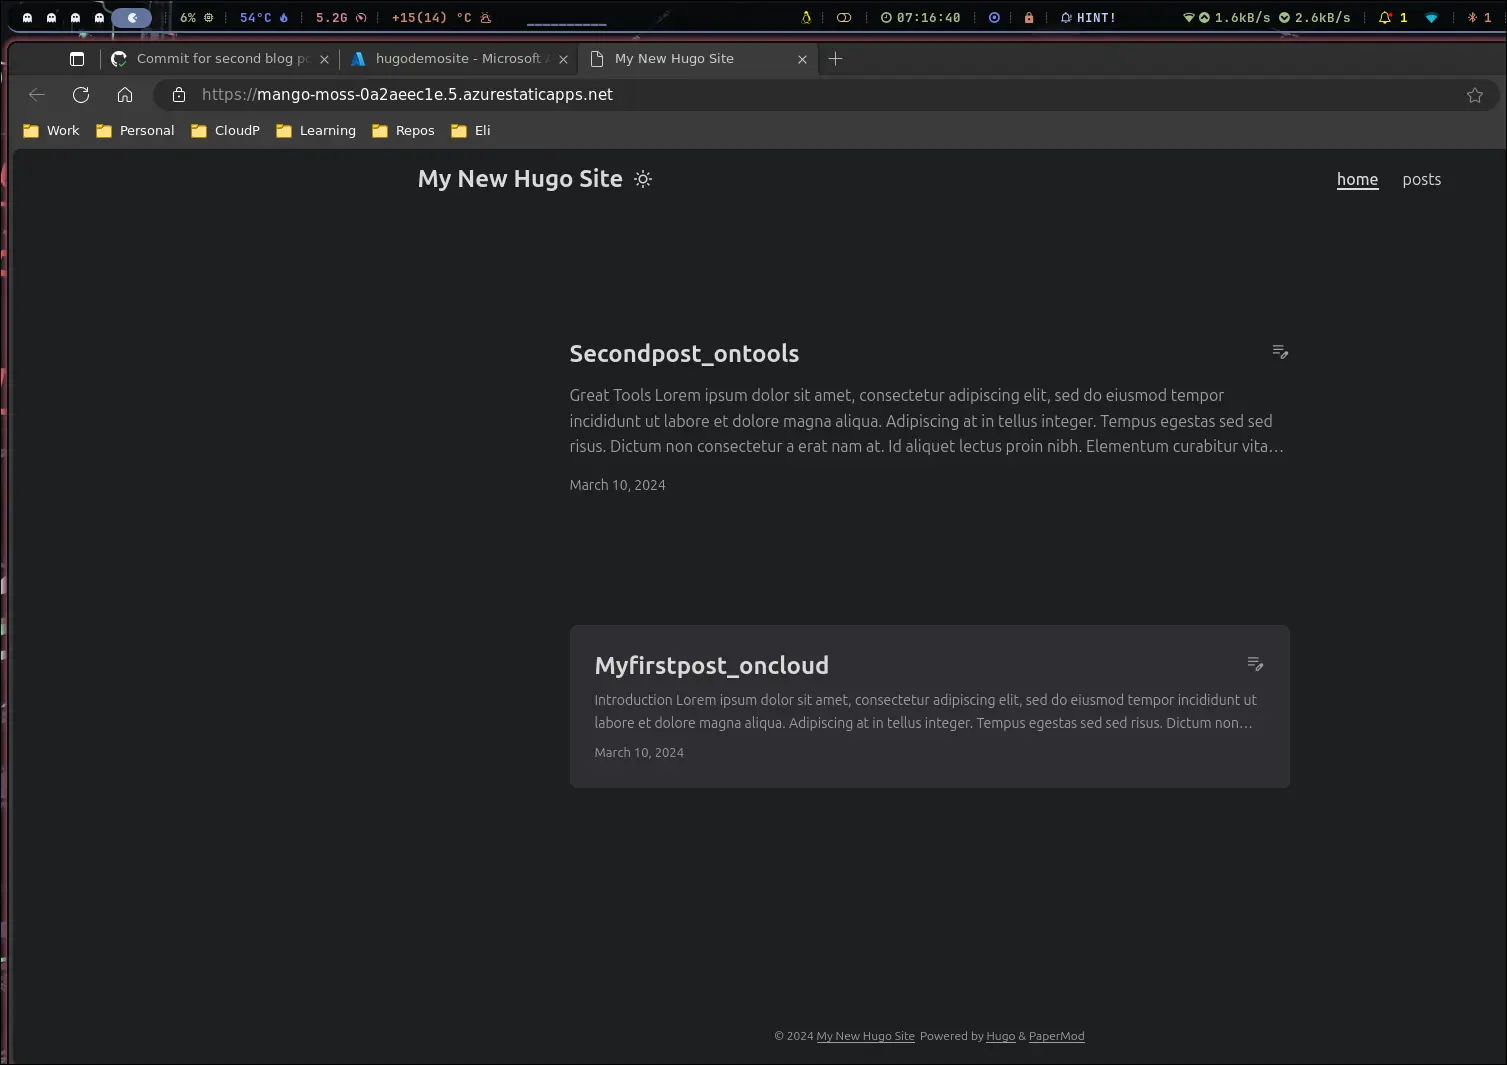Select the fourth ghost workspace icon
Image resolution: width=1507 pixels, height=1065 pixels.
100,18
